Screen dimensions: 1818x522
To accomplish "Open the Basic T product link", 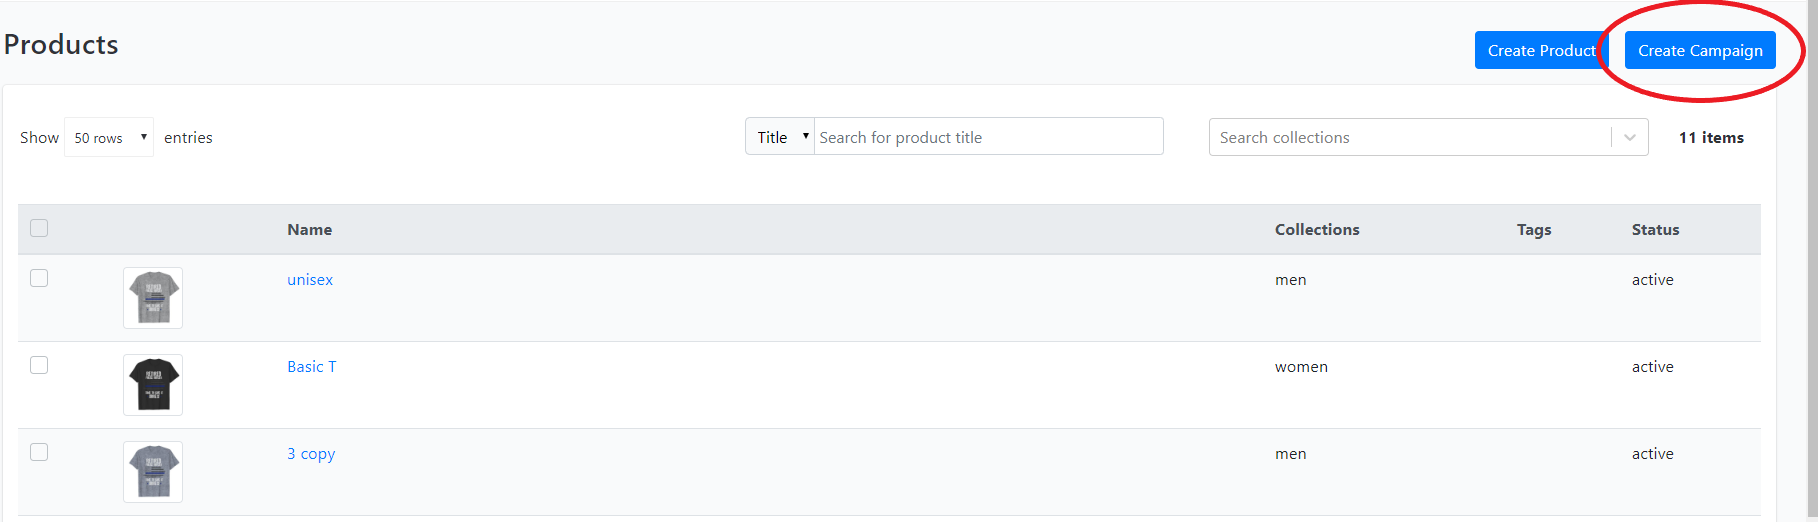I will coord(312,367).
